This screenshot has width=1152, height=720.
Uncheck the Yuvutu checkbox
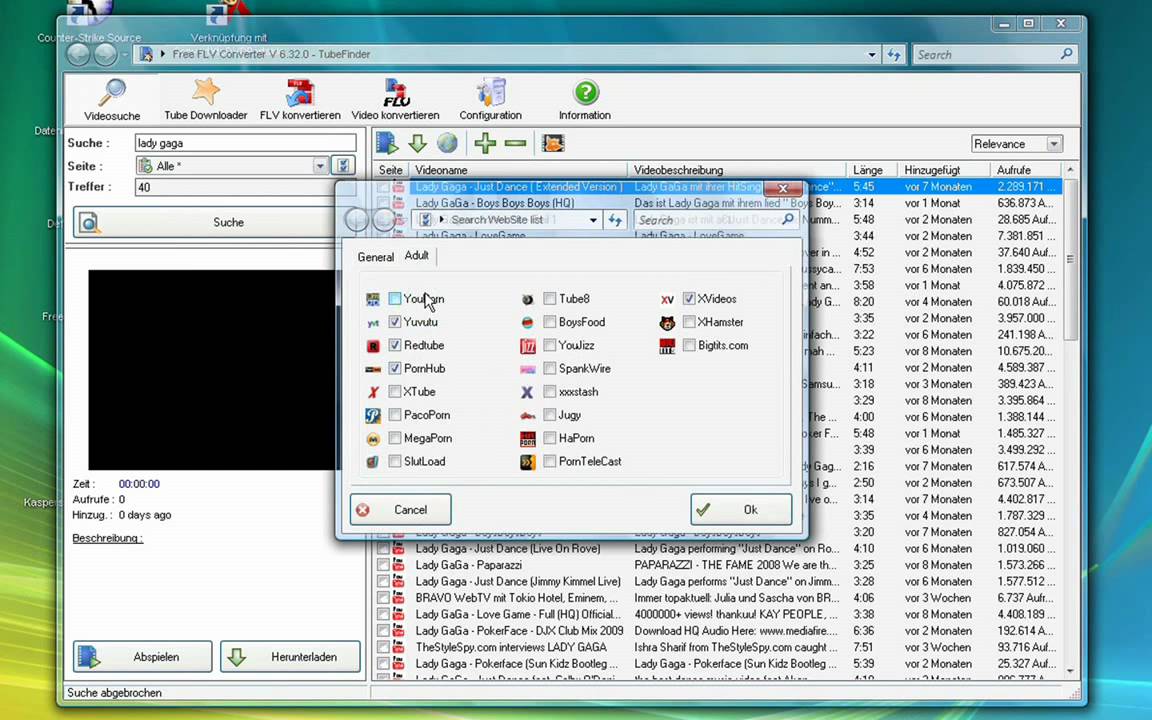[x=395, y=323]
